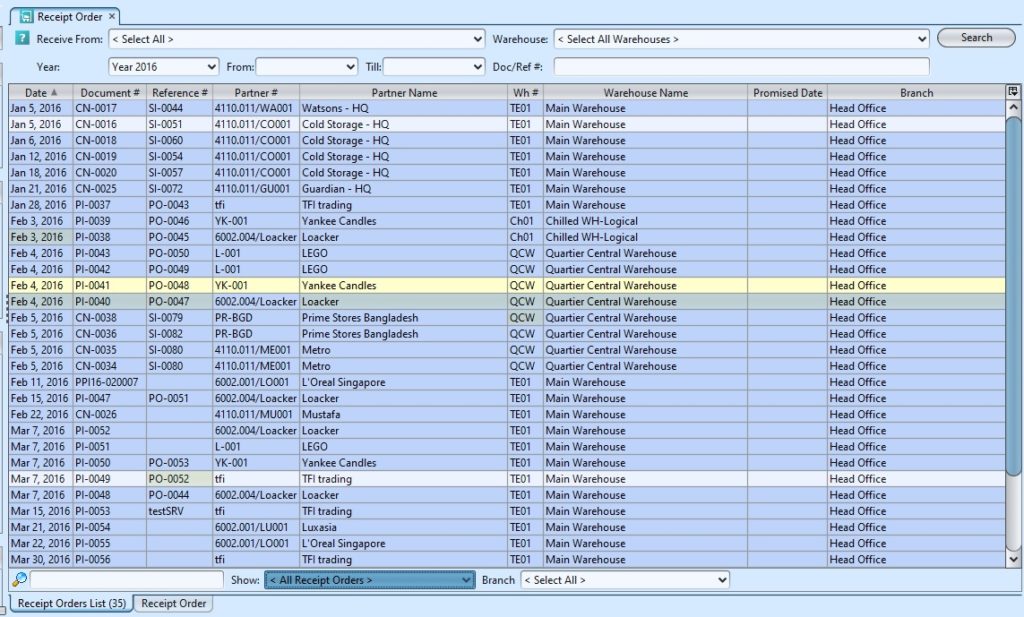Select document PI-0056 cell
This screenshot has height=617, width=1024.
[110, 559]
